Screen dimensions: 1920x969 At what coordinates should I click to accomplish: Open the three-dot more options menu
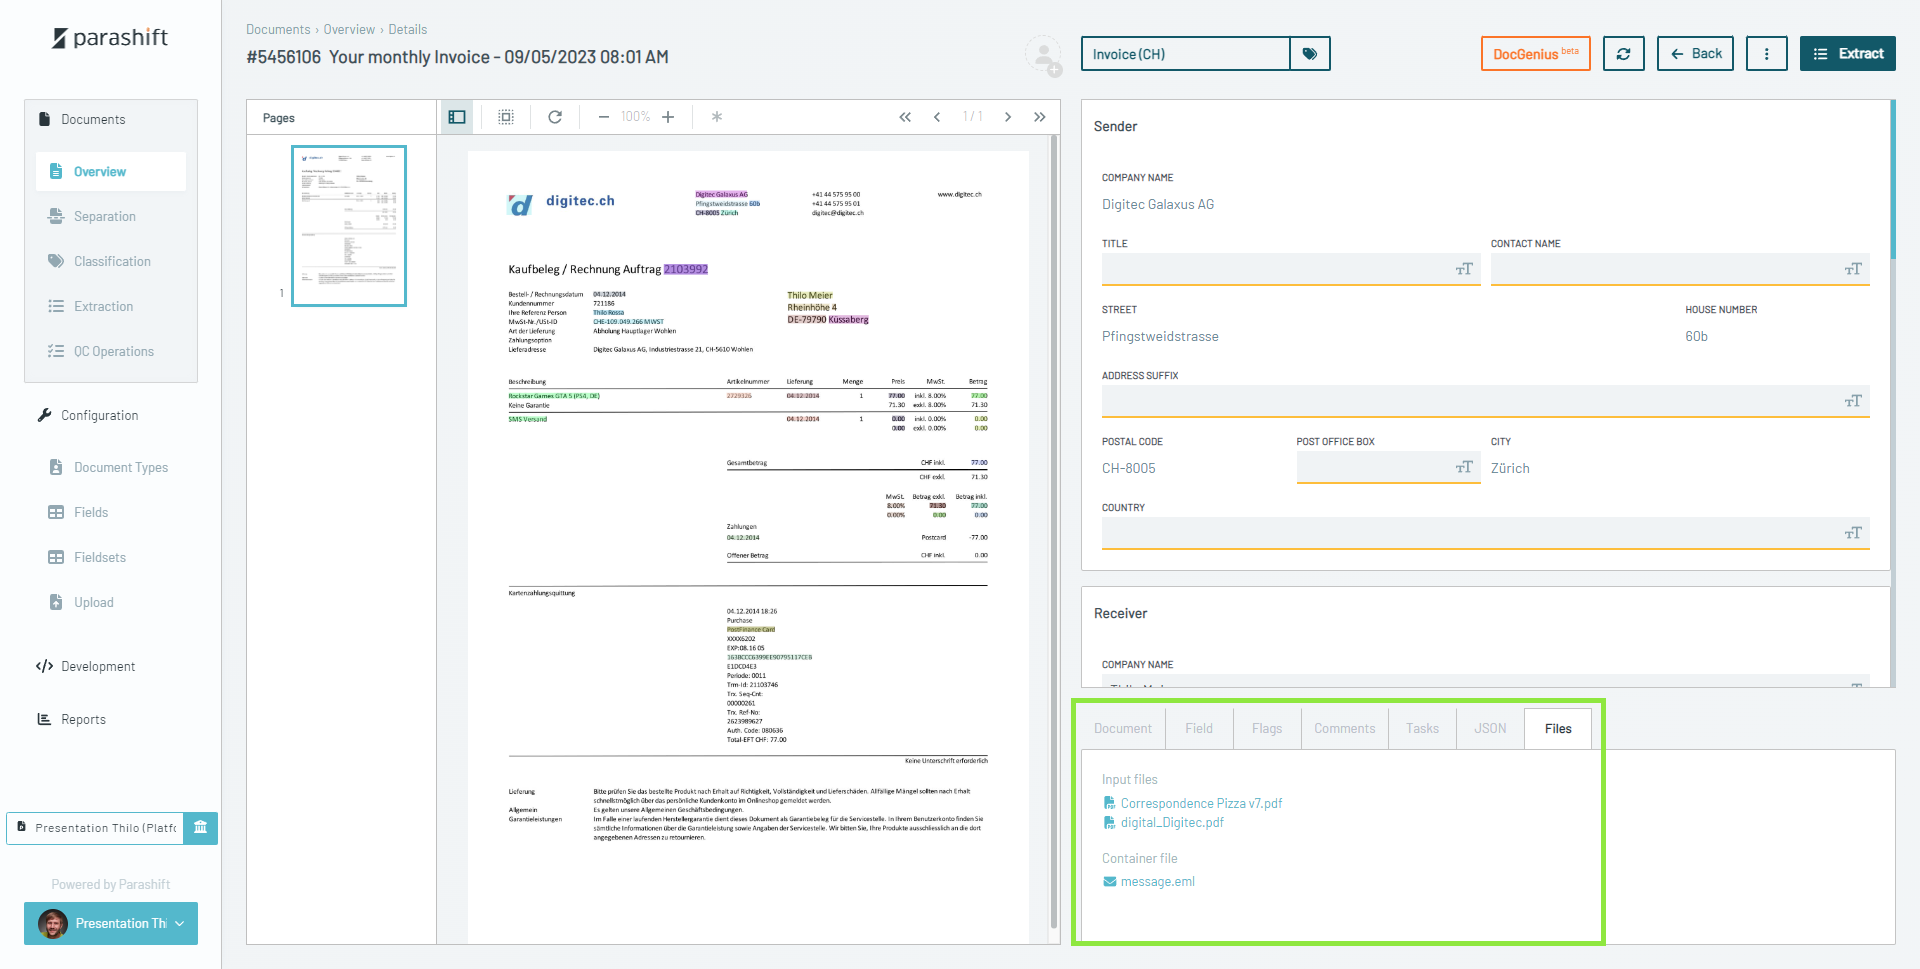point(1767,54)
